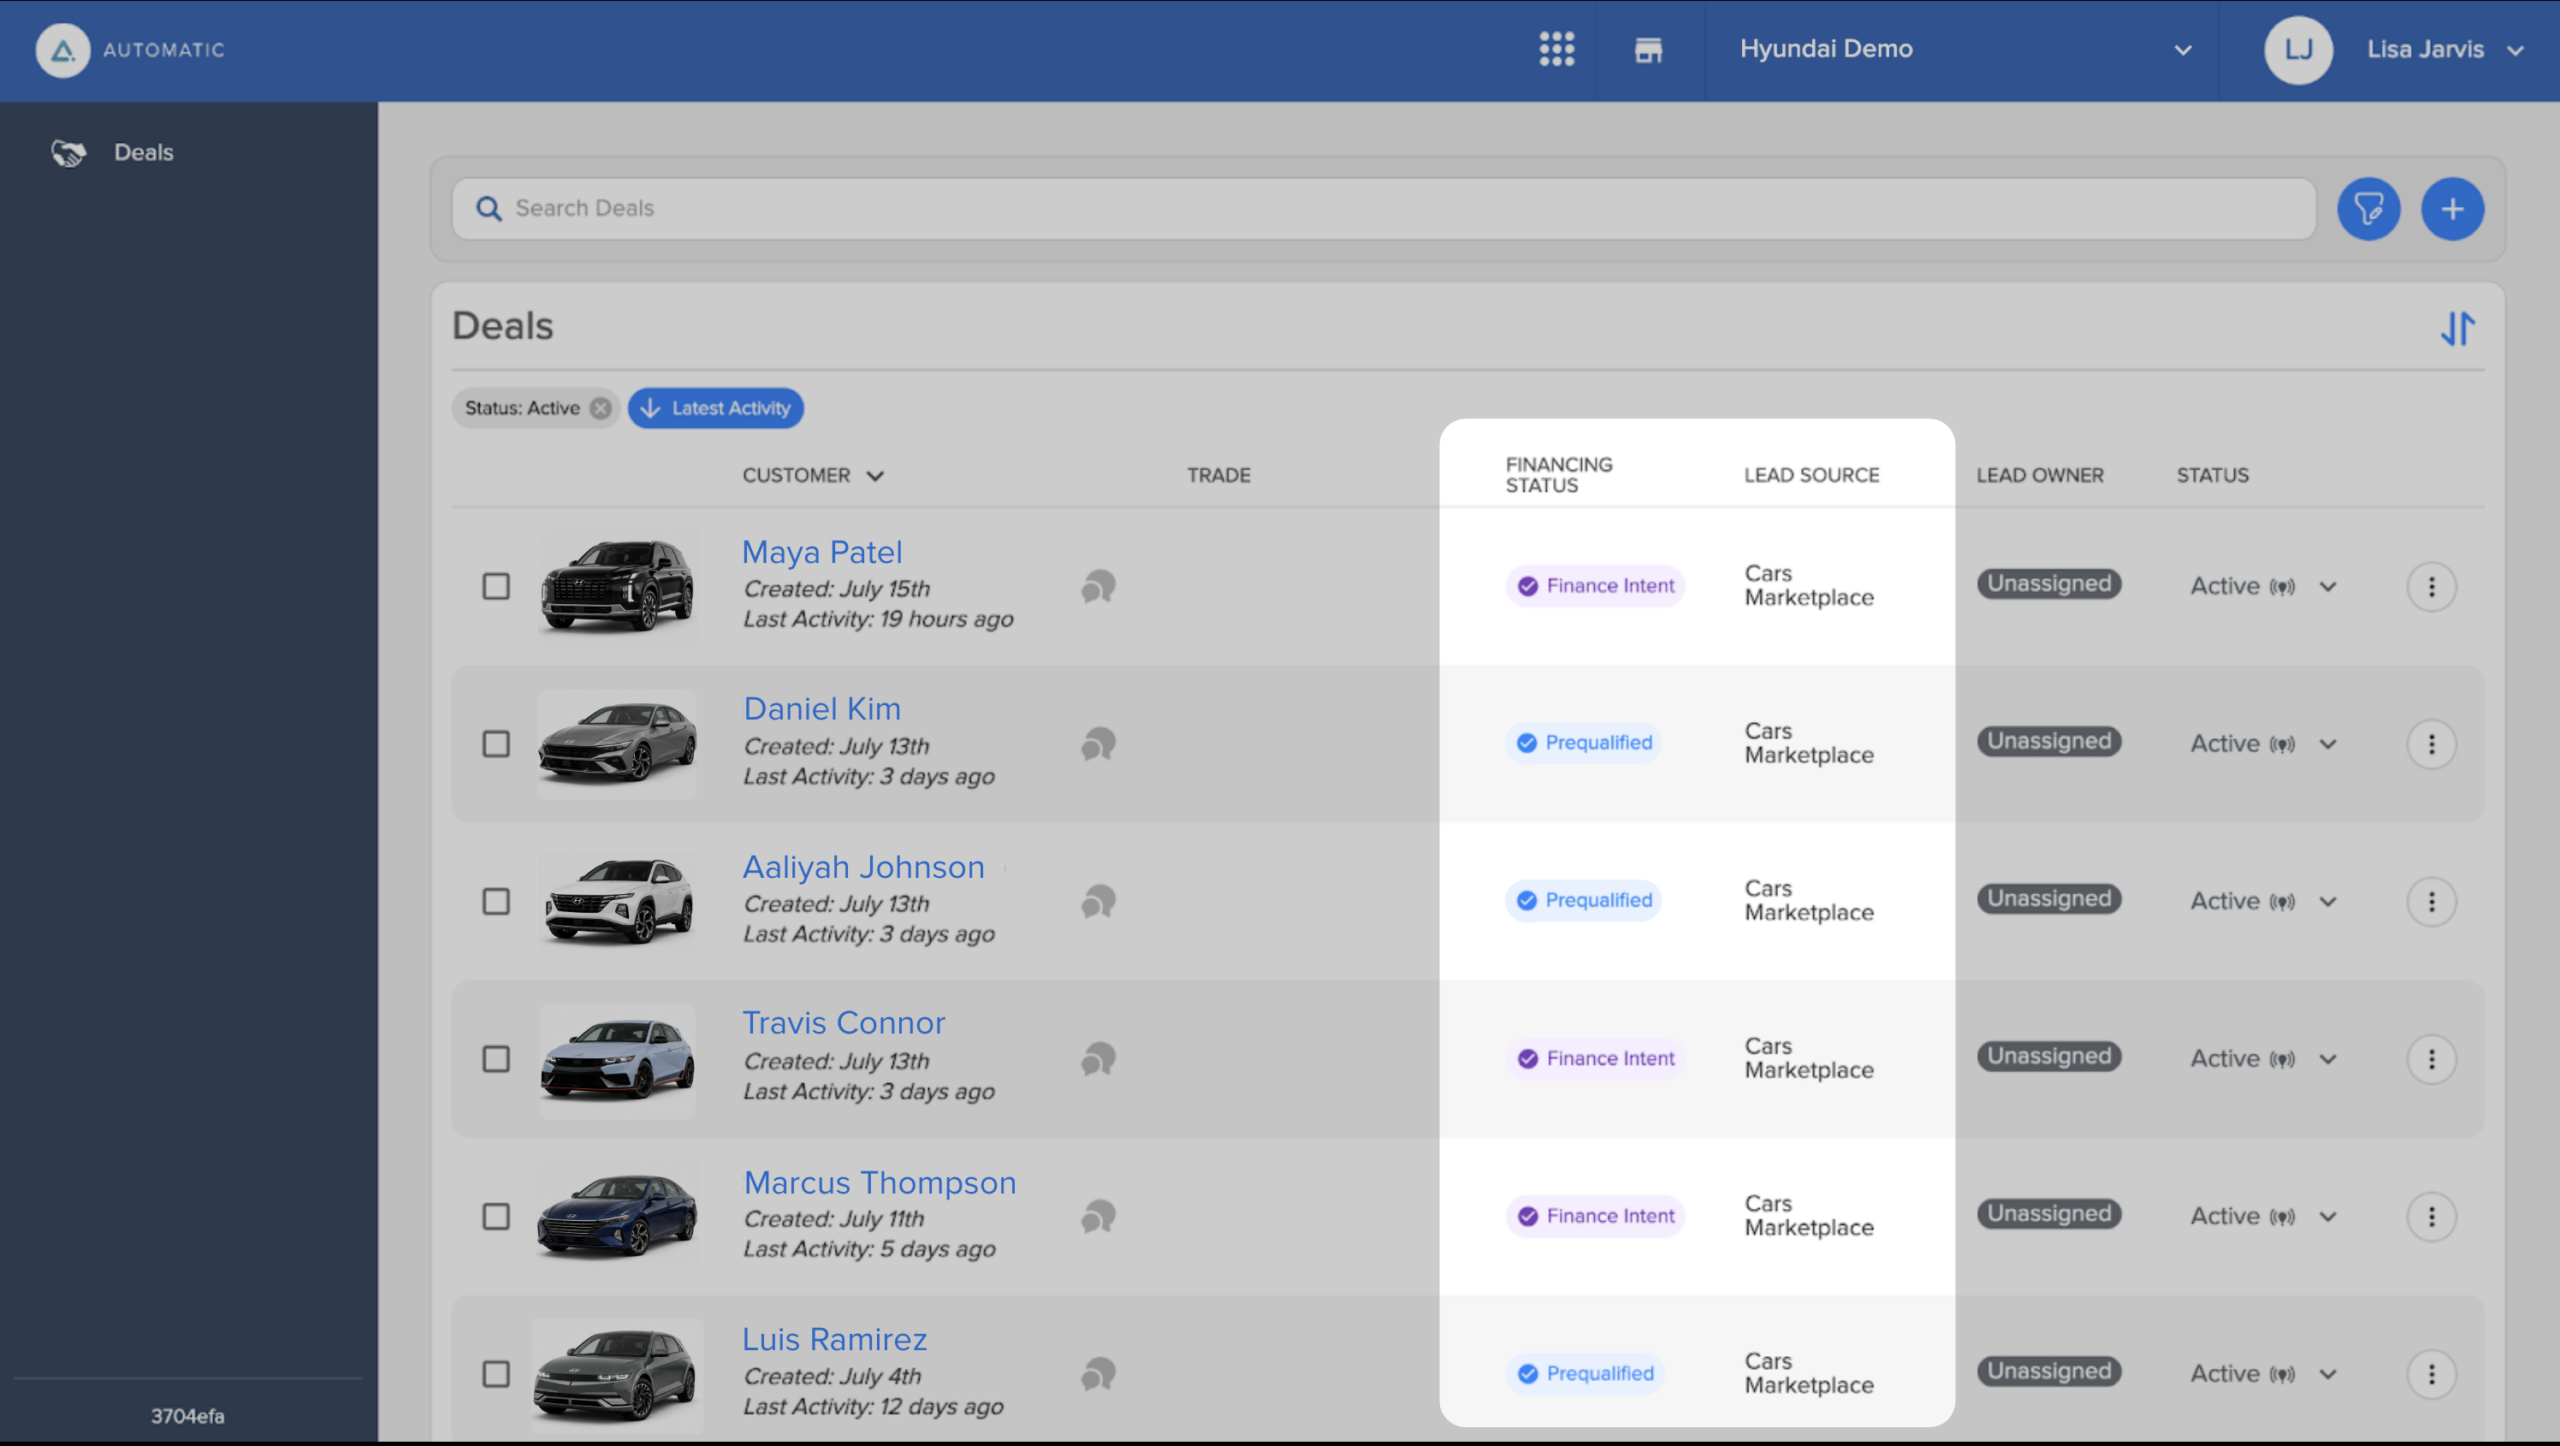Click chat icon for Travis Connor
This screenshot has height=1446, width=2560.
(1098, 1059)
